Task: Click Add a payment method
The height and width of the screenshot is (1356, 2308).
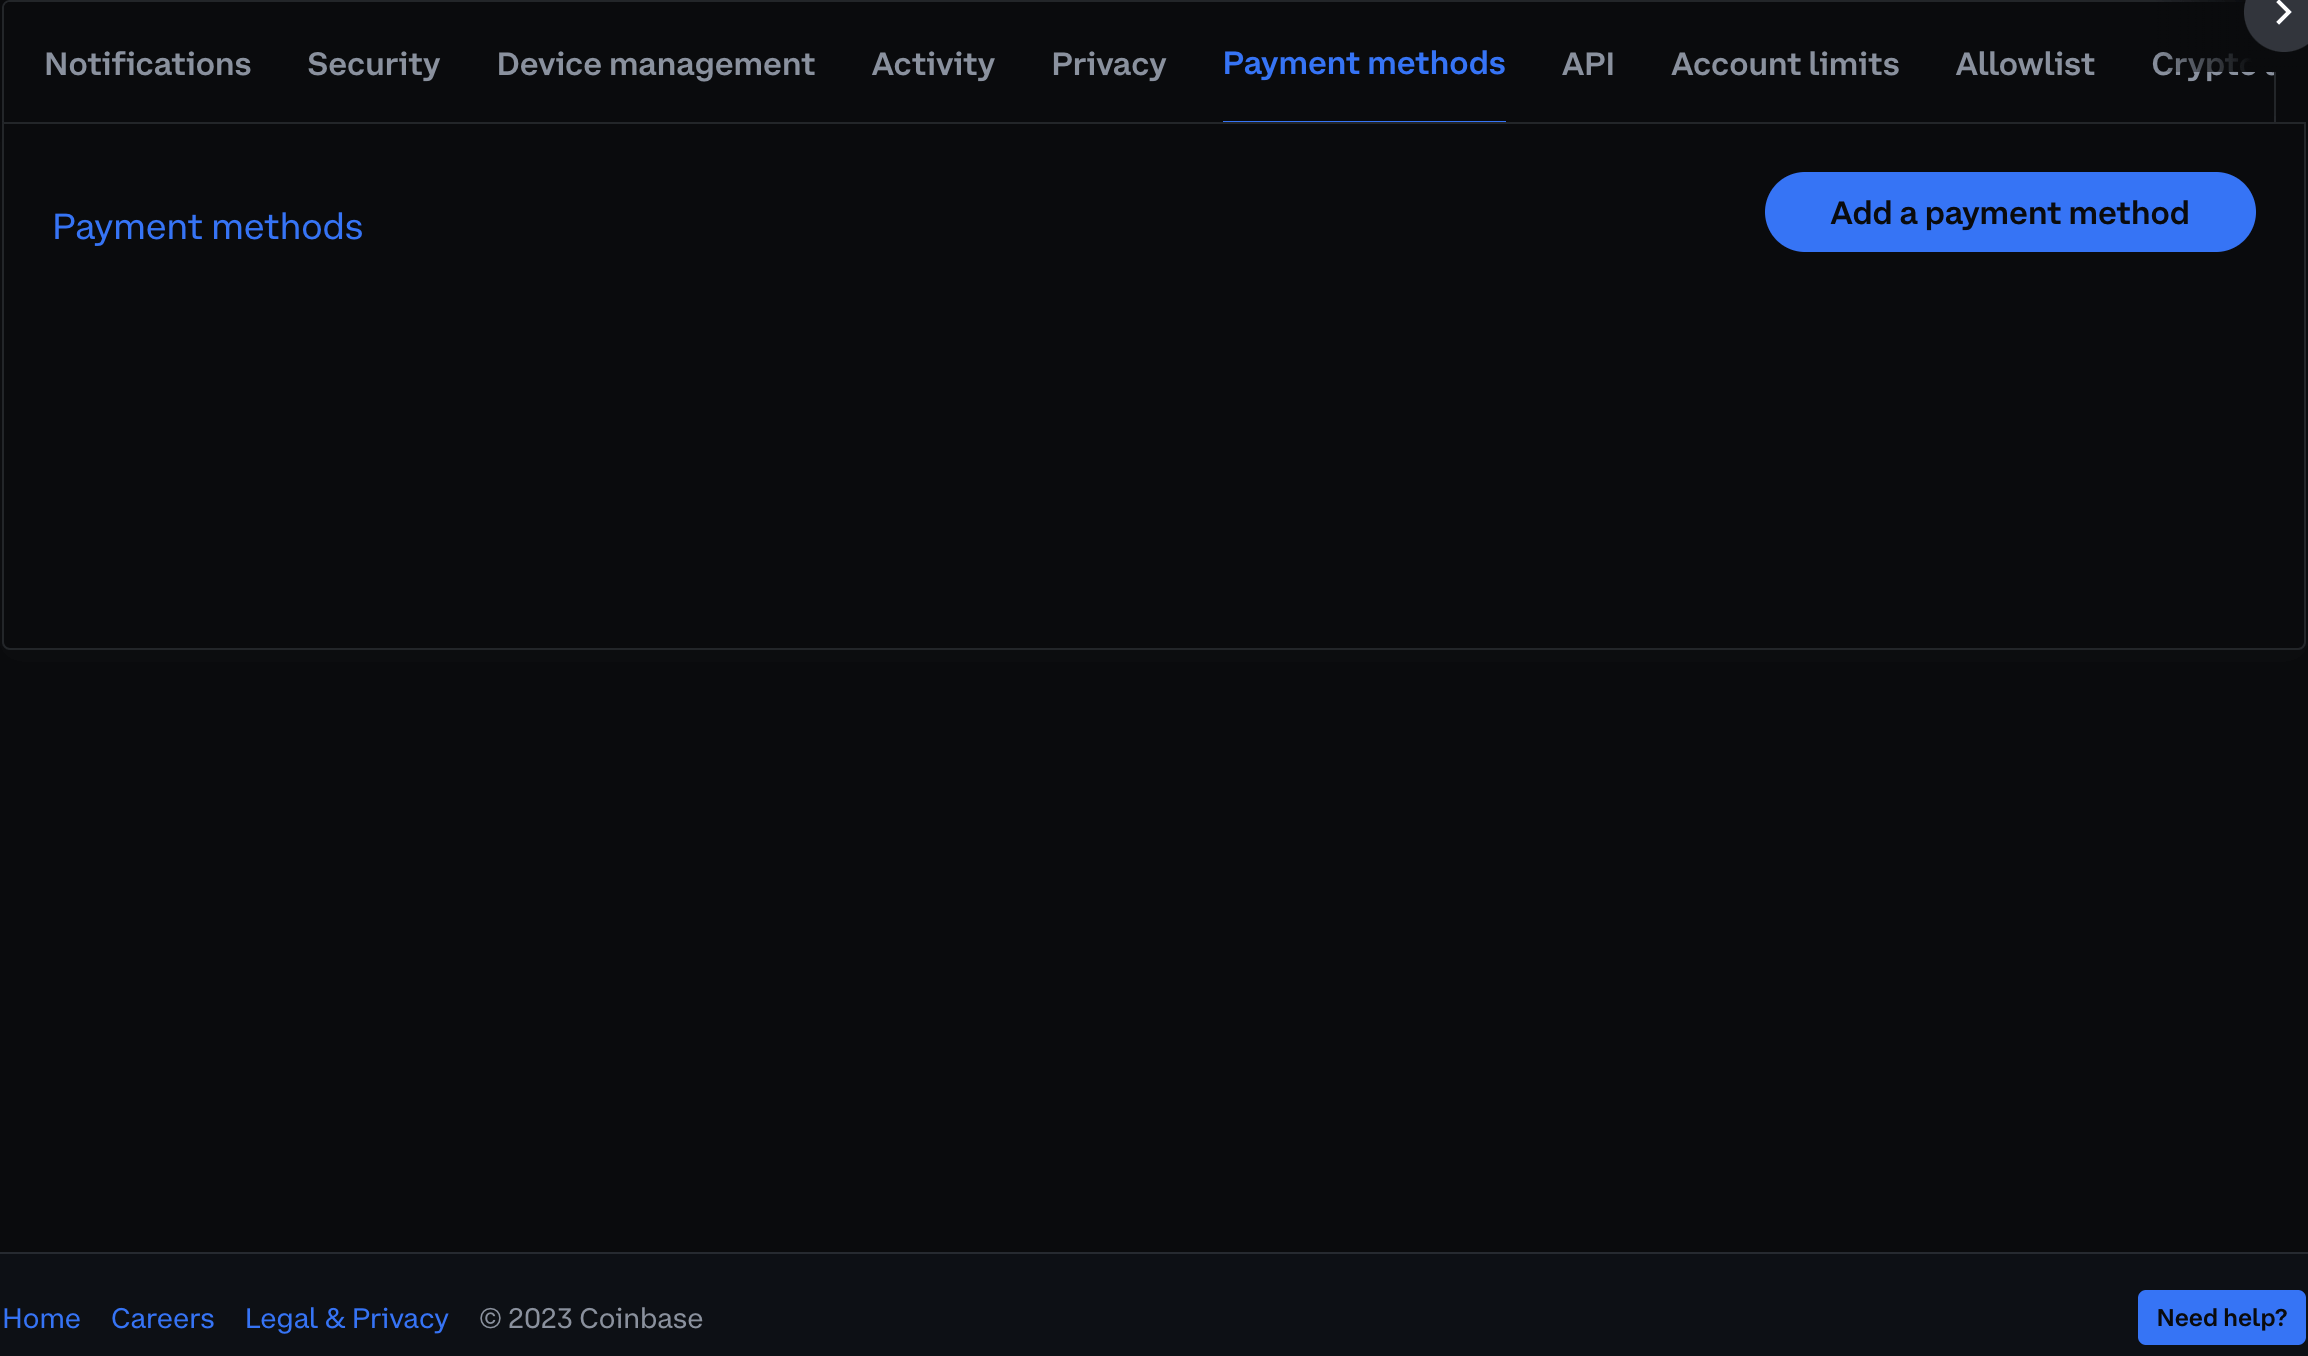Action: (x=2009, y=212)
